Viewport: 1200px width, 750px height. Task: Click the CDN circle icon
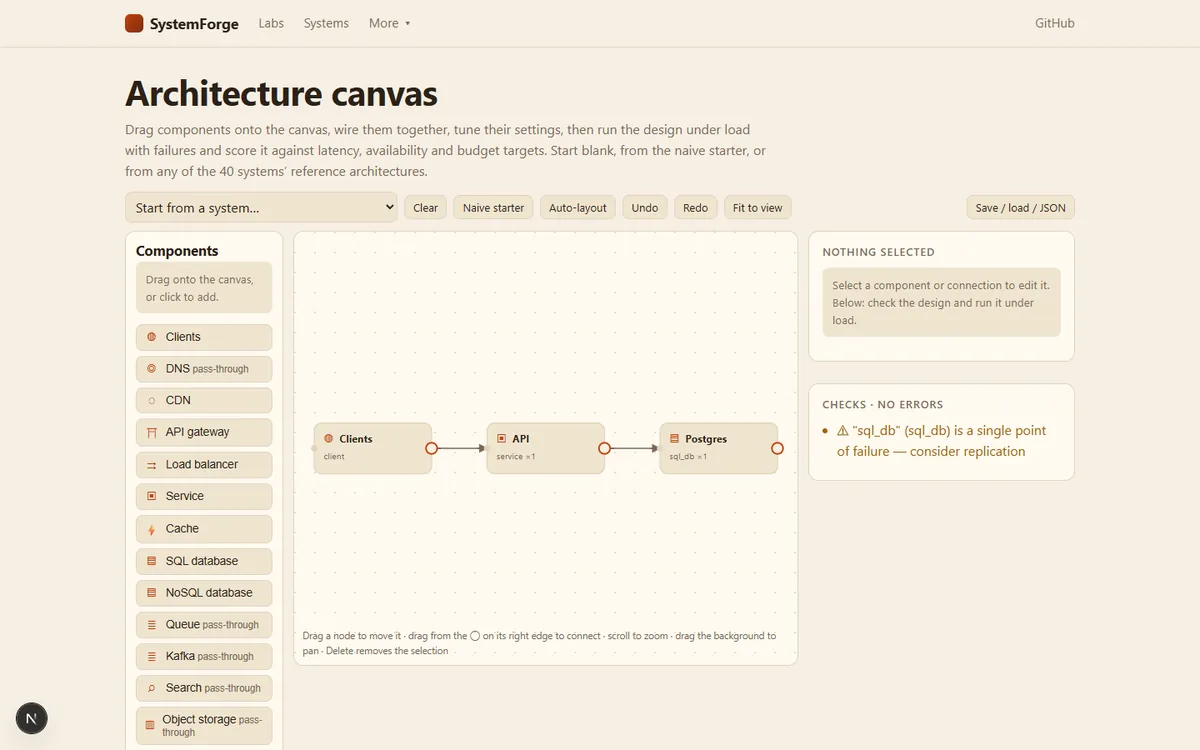pos(151,400)
